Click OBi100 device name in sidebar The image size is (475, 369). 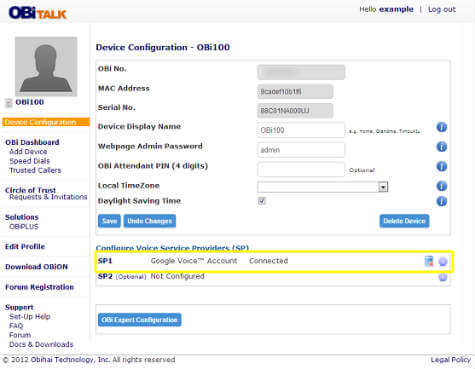pos(30,102)
